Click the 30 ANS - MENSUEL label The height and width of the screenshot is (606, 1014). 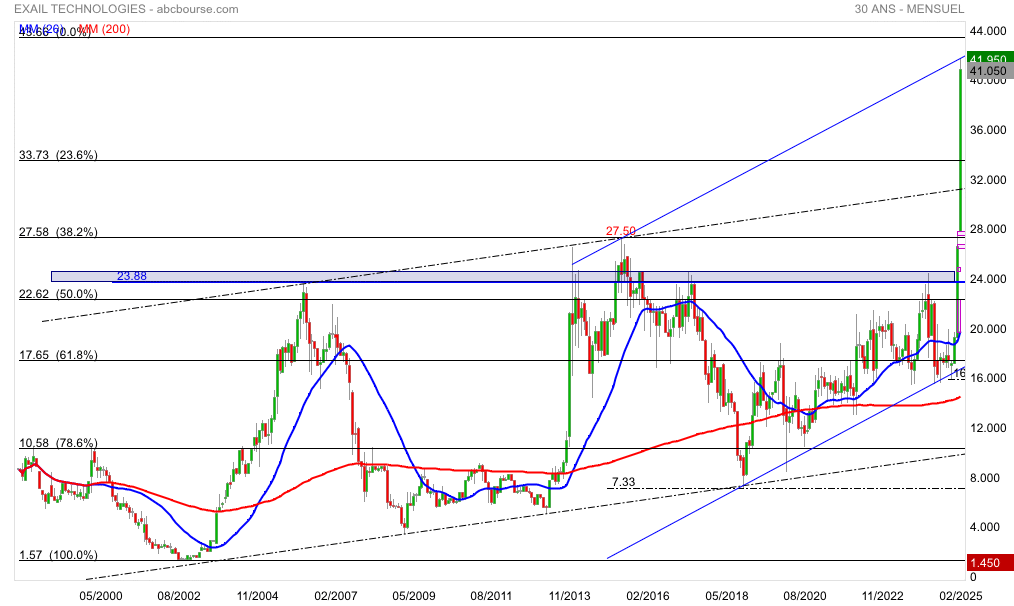tap(909, 9)
